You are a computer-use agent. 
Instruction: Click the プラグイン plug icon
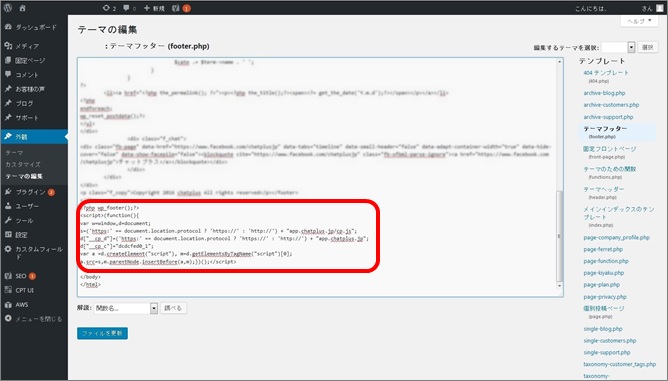[x=8, y=192]
